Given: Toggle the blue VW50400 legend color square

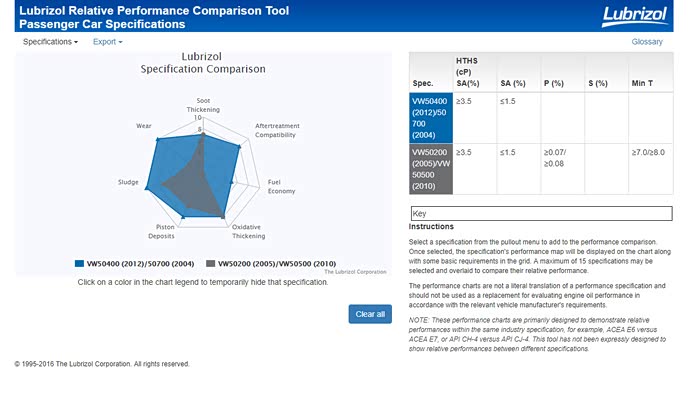Looking at the screenshot, I should (79, 263).
